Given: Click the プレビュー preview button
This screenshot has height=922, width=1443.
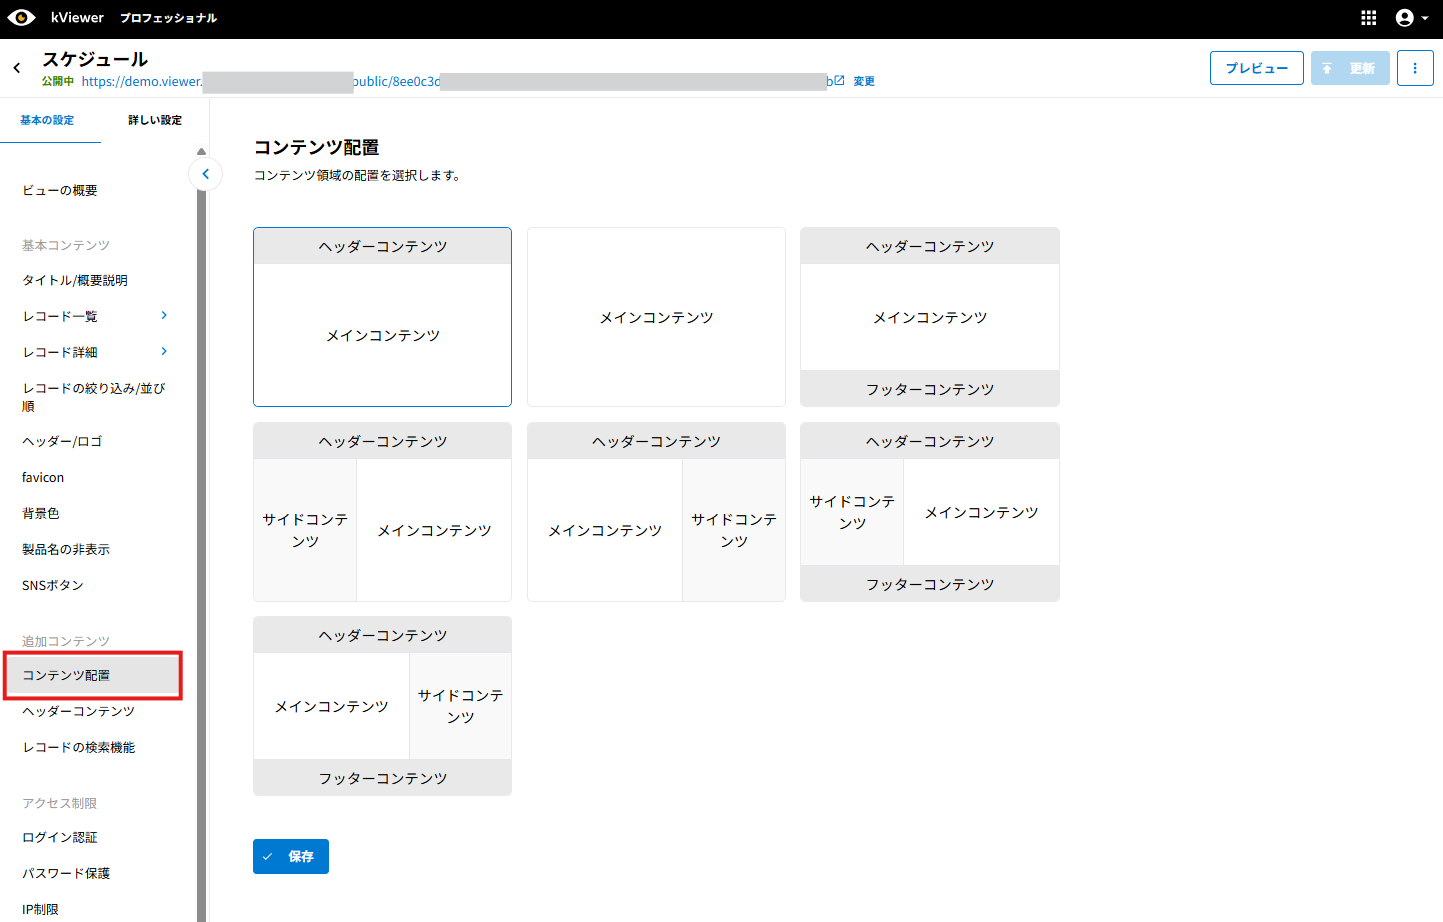Looking at the screenshot, I should tap(1256, 68).
